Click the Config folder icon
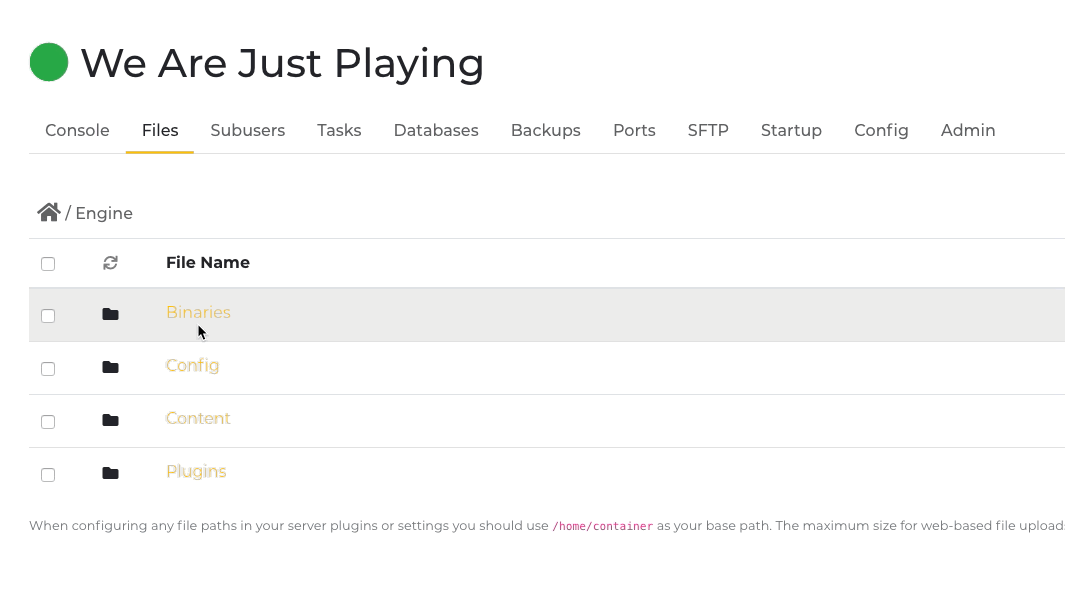 (110, 367)
